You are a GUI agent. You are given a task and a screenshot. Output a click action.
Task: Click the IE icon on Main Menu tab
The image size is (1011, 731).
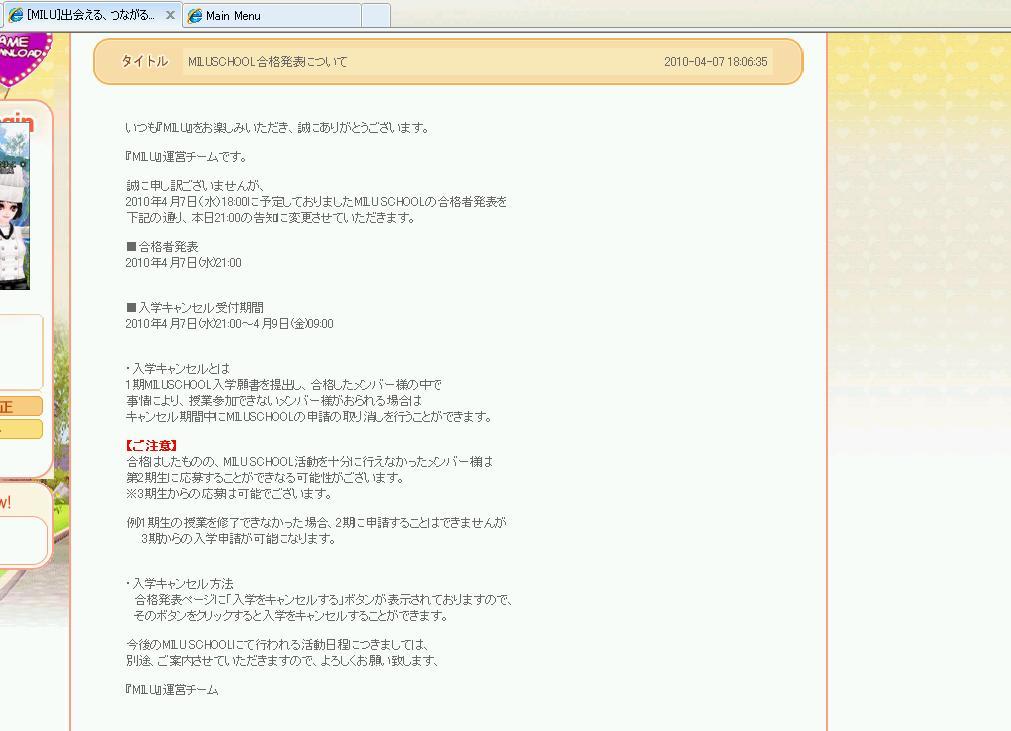coord(195,15)
